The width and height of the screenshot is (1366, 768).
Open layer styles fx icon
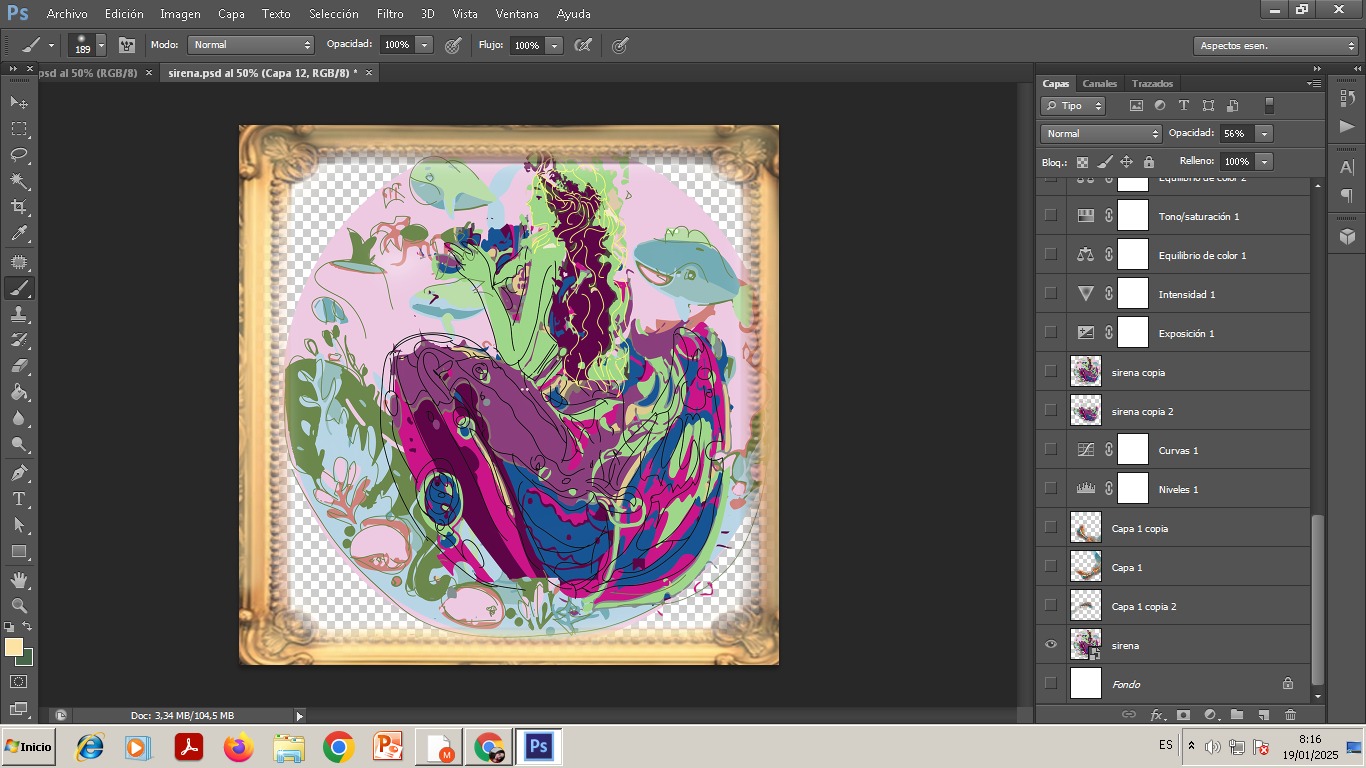tap(1157, 715)
